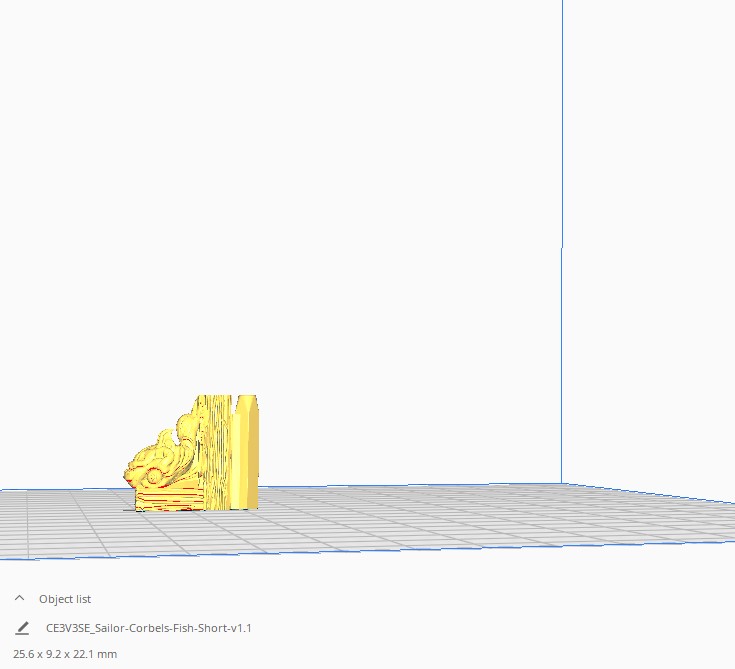Screen dimensions: 735x669
Task: Select the yellow corbel fish model
Action: coord(191,453)
